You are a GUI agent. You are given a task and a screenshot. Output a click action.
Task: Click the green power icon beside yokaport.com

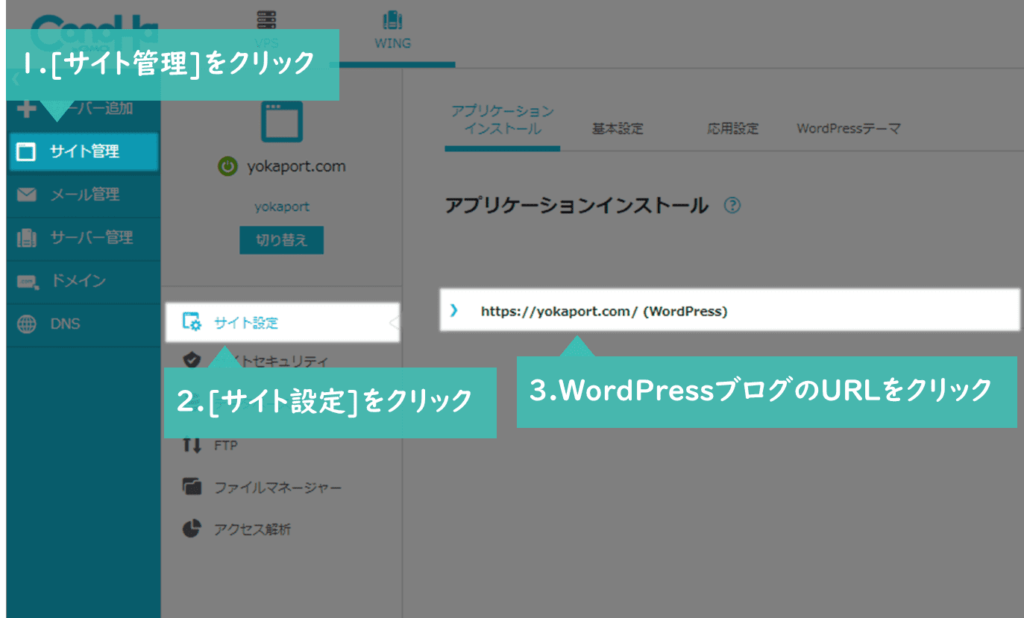click(227, 167)
